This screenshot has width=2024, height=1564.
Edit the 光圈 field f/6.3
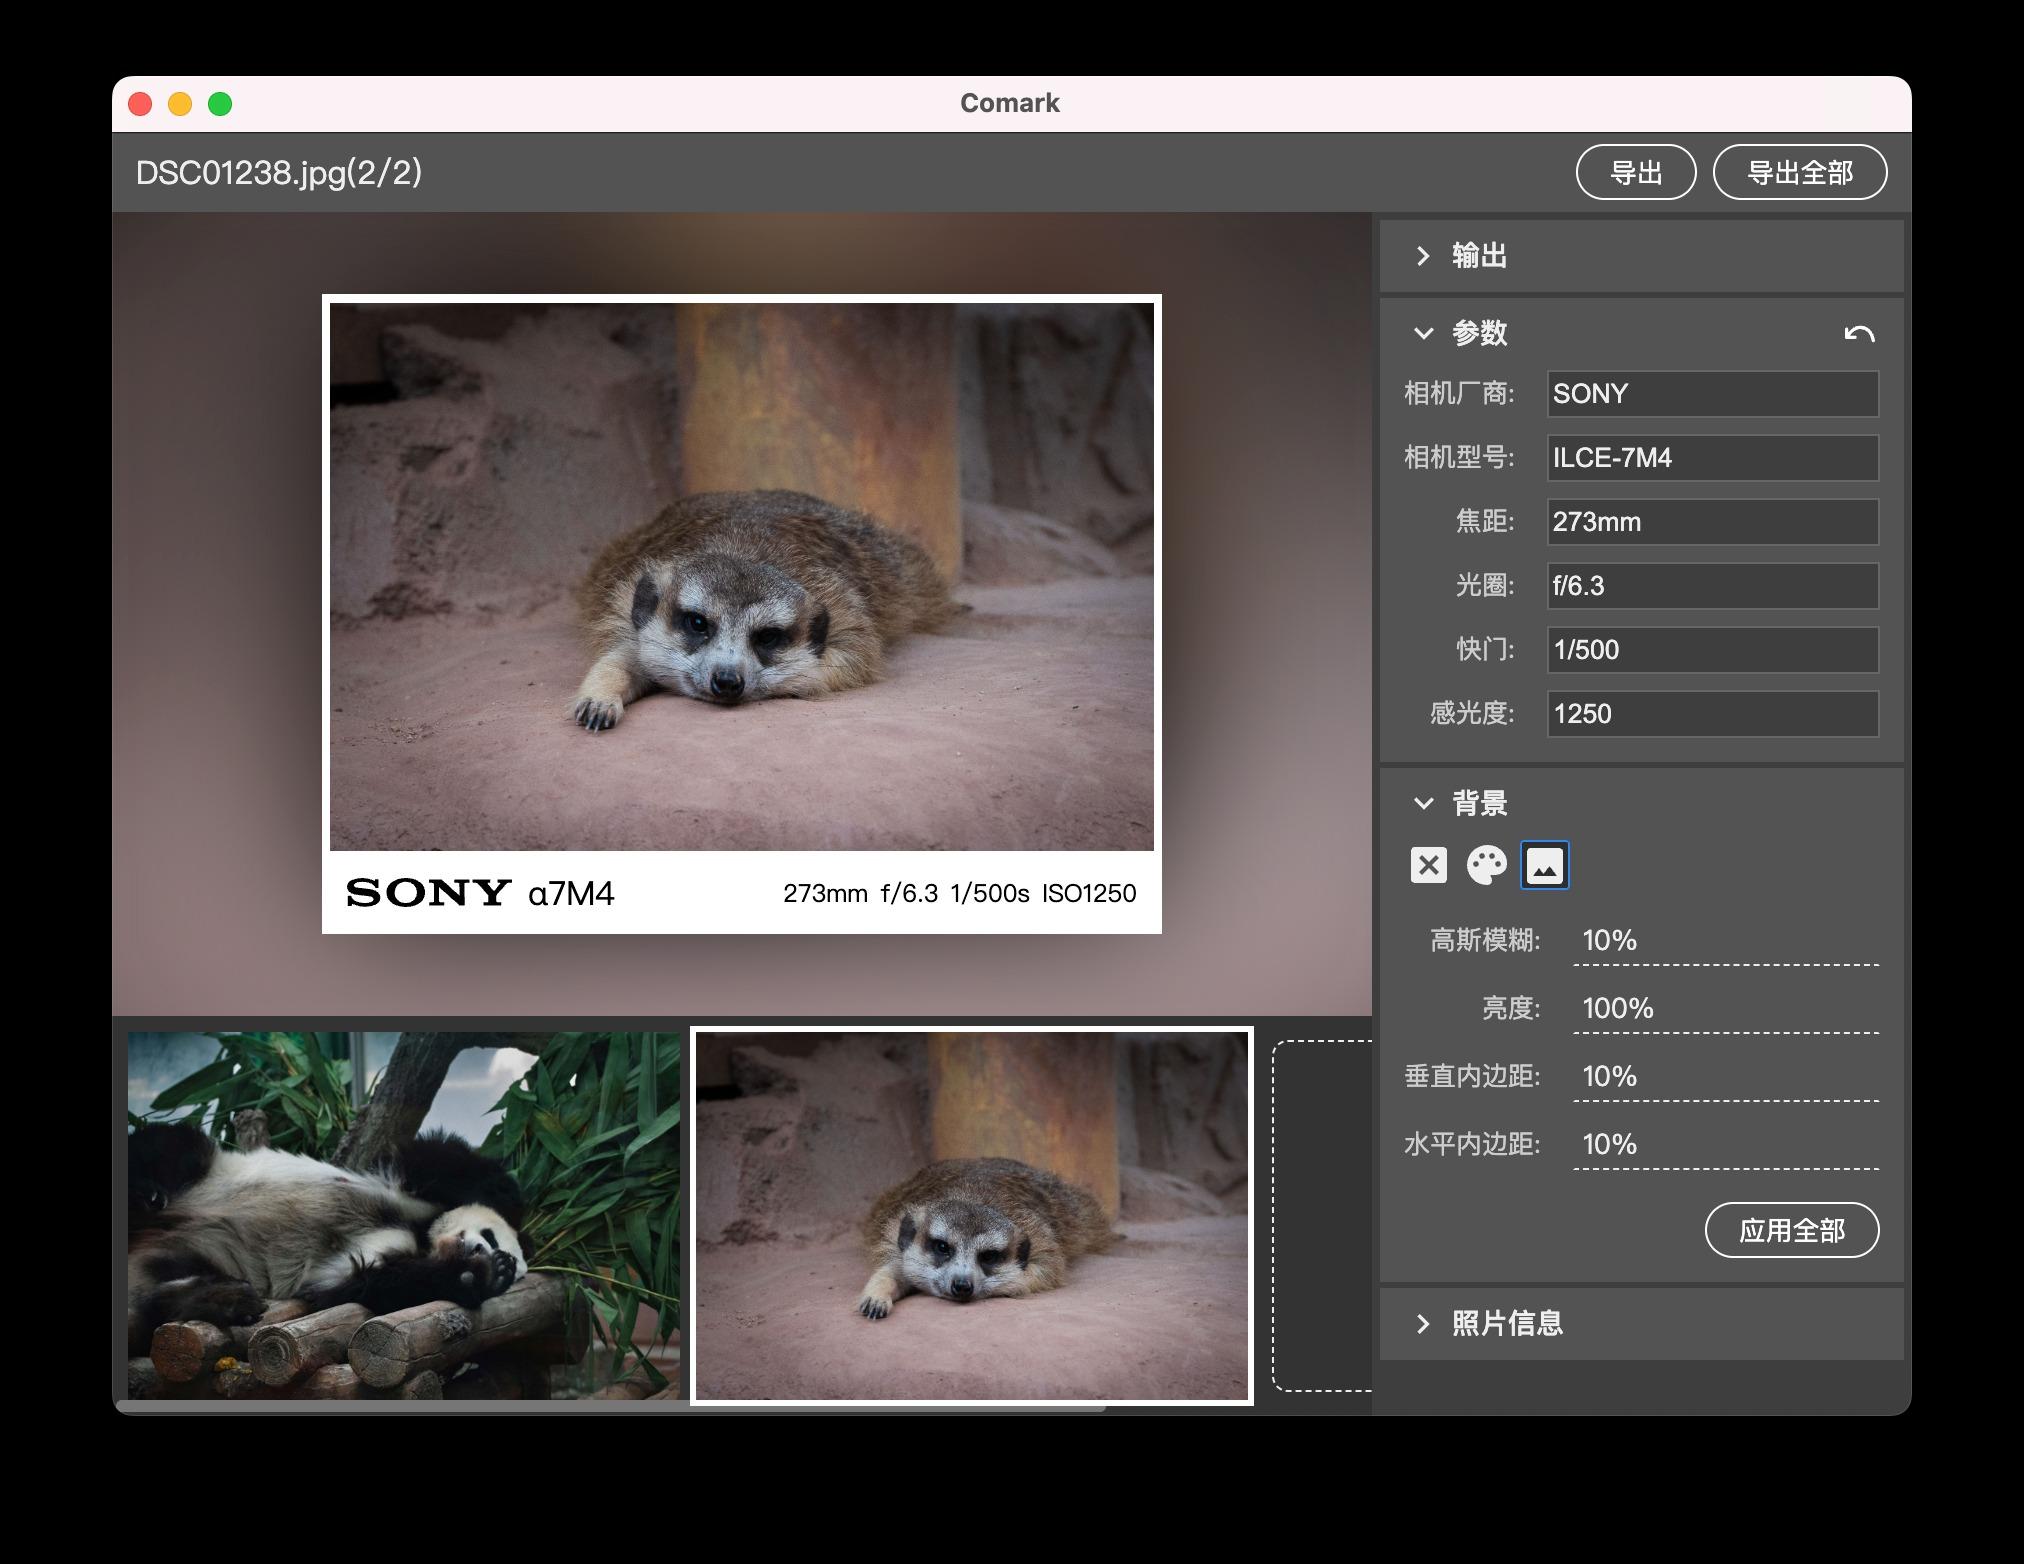(x=1713, y=586)
